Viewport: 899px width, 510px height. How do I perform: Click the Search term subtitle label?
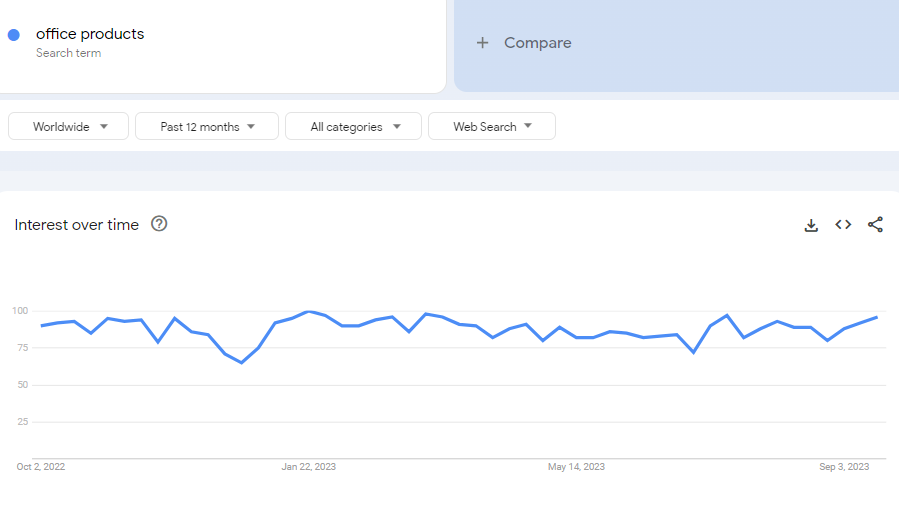pyautogui.click(x=68, y=53)
